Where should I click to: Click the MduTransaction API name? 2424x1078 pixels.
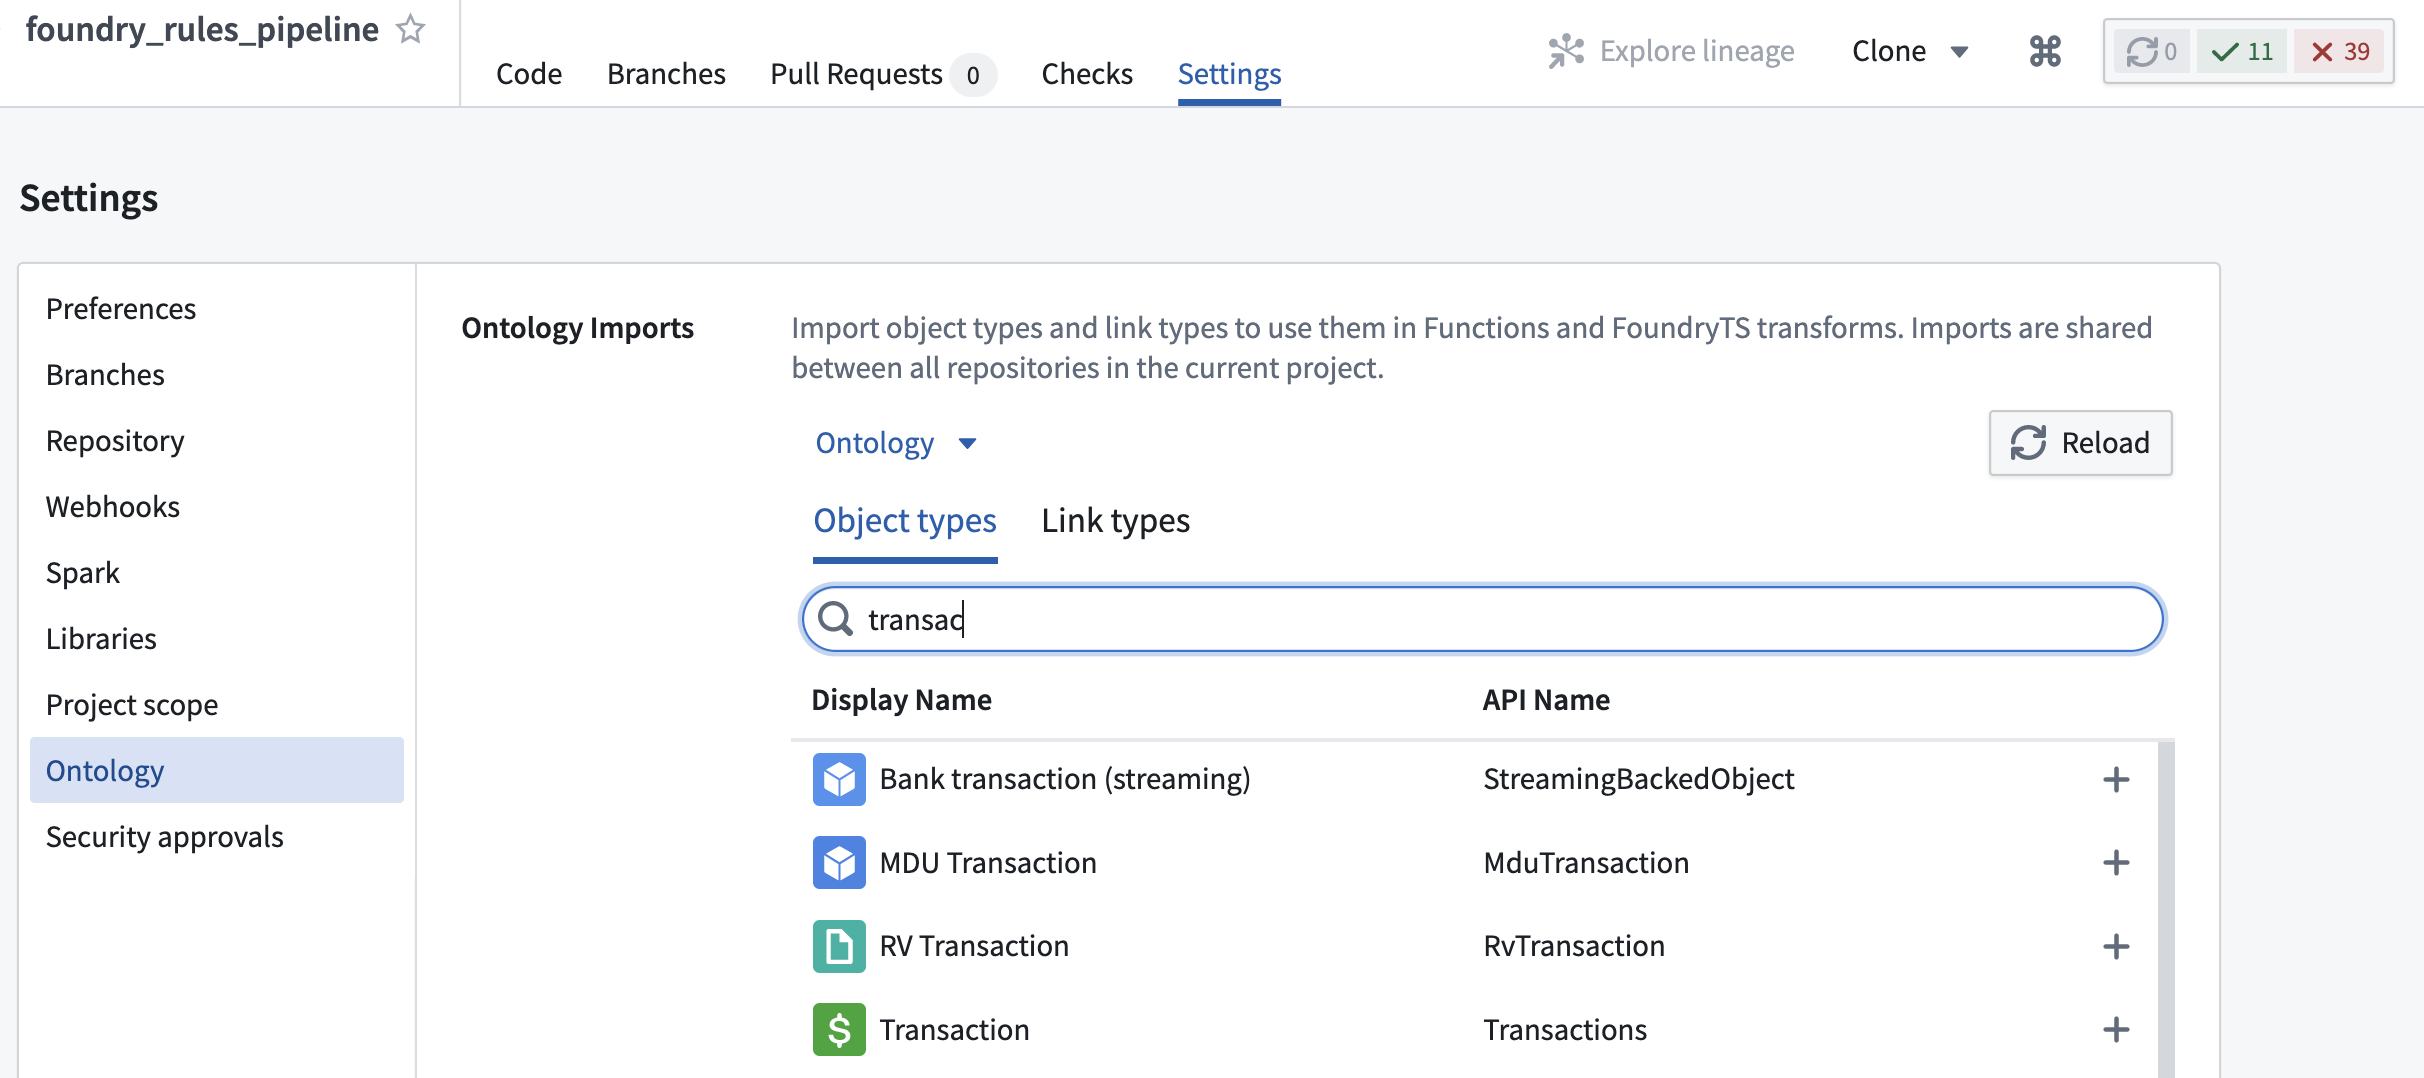[1586, 862]
